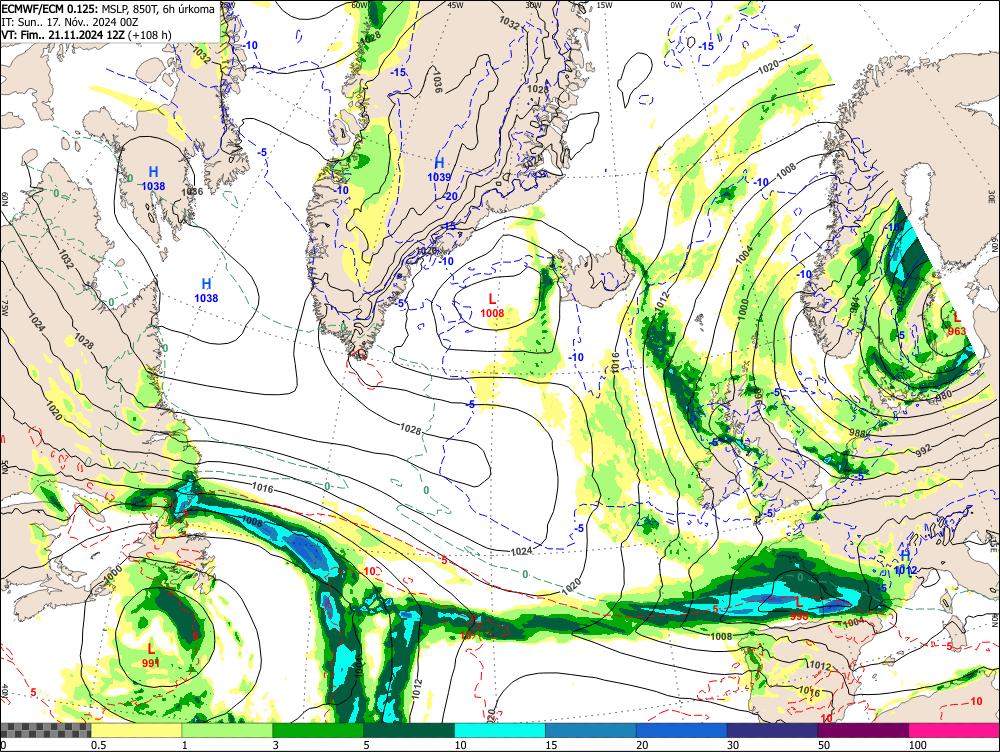The height and width of the screenshot is (752, 1000).
Task: Click the light green 1–3 legend band
Action: tap(227, 730)
